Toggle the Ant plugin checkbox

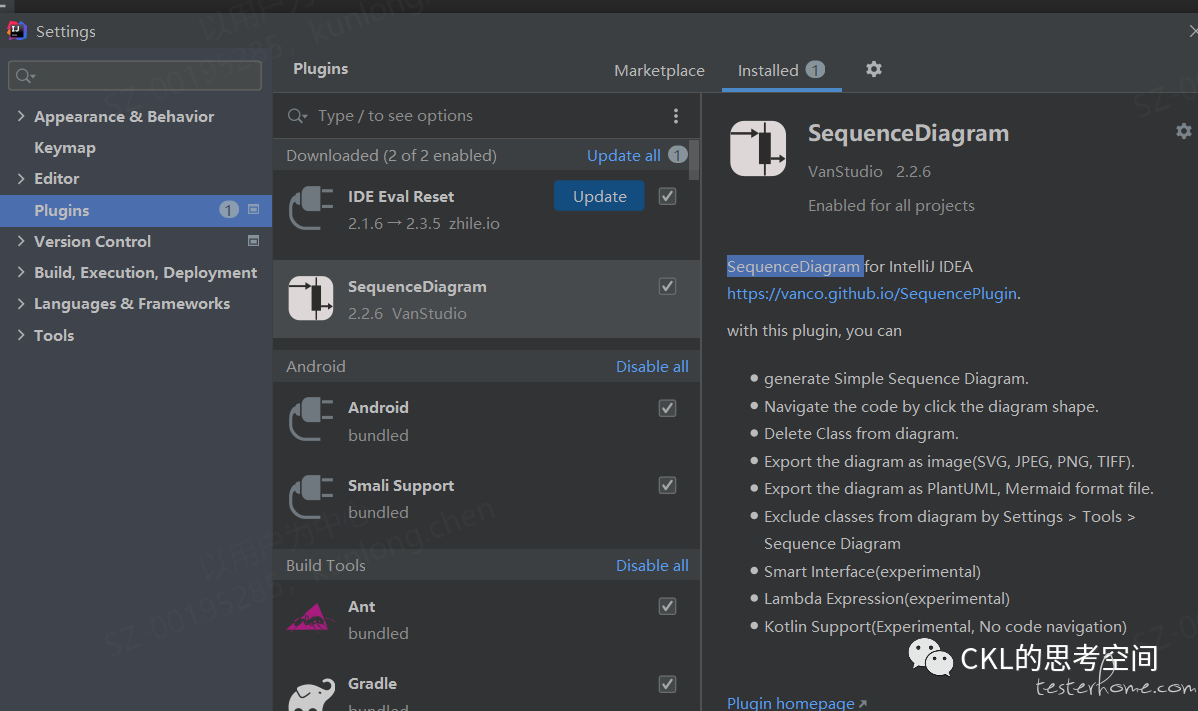pos(668,606)
